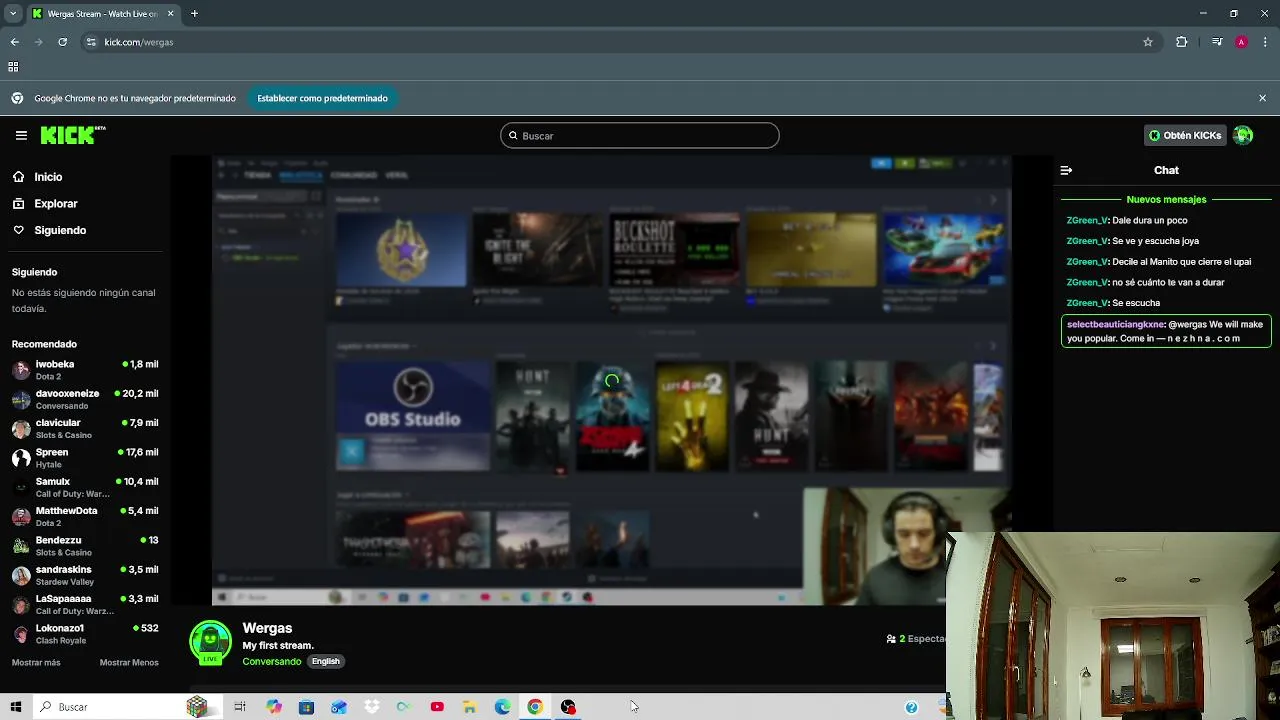1280x720 pixels.
Task: Click Establecer como predeterminado button
Action: 322,98
